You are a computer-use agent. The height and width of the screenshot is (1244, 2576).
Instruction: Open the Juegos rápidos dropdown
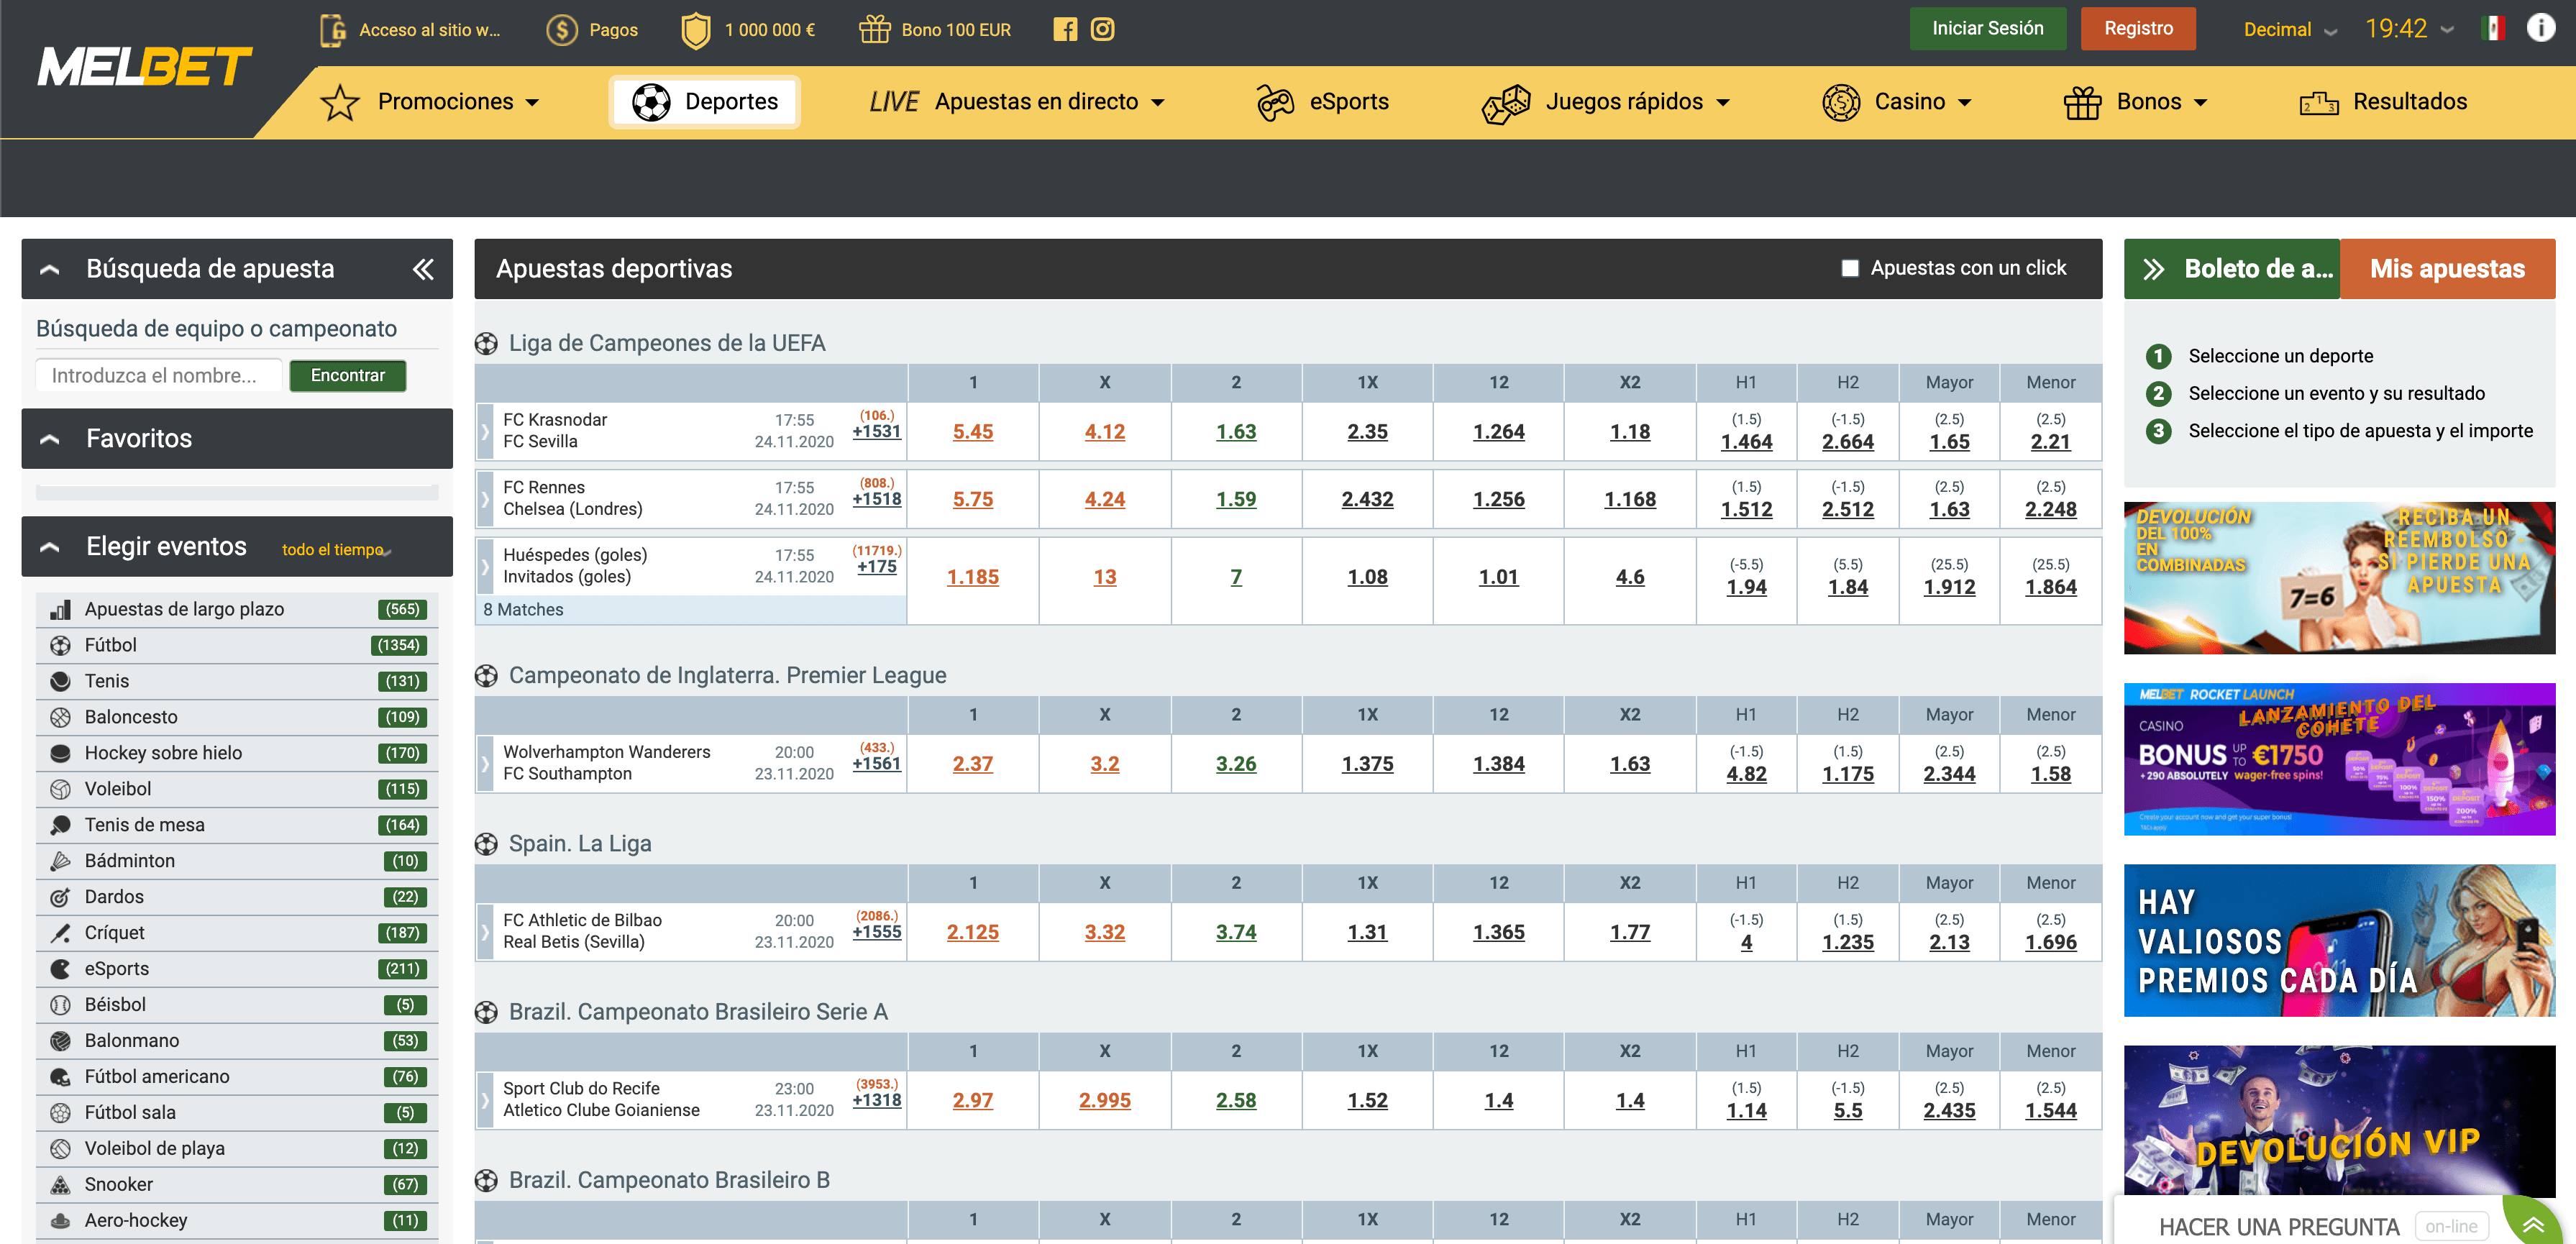tap(1606, 102)
